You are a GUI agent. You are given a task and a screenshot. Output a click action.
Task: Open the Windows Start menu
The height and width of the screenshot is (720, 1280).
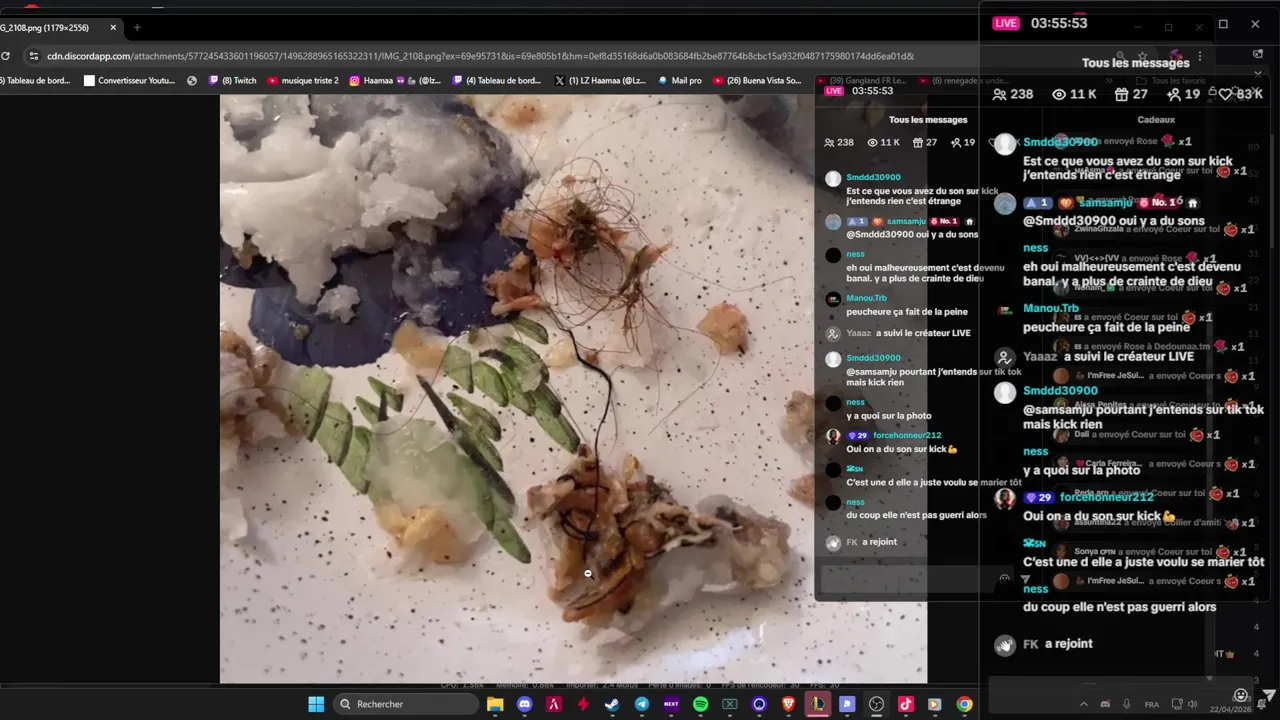(316, 704)
